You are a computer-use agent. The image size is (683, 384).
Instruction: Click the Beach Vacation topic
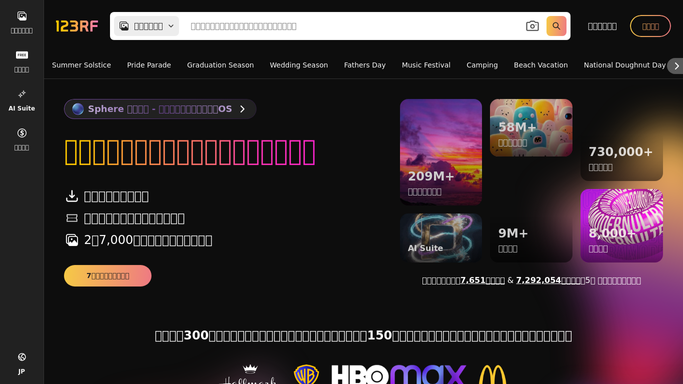(x=541, y=65)
